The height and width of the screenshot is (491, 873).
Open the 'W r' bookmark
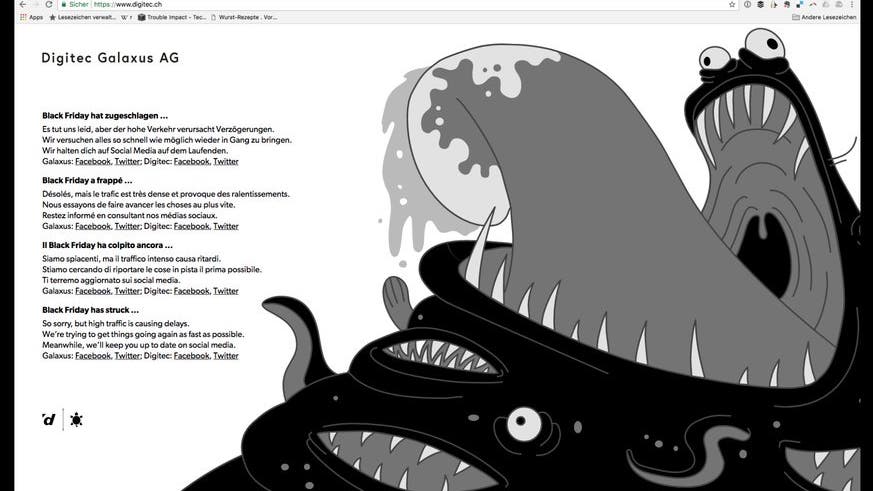pyautogui.click(x=126, y=17)
